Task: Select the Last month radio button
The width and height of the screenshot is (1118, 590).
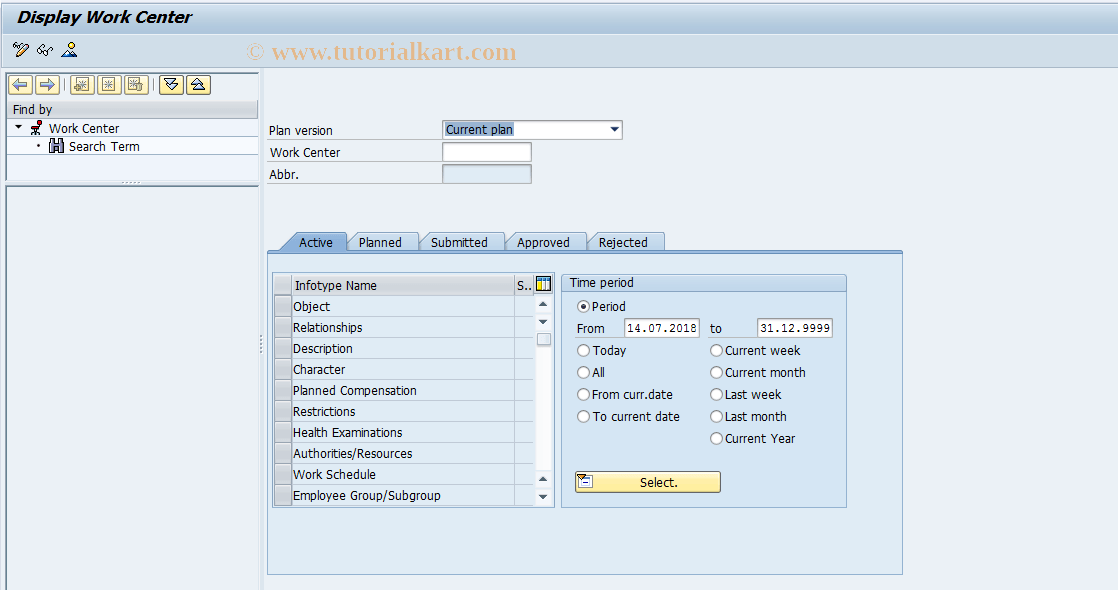Action: pos(717,417)
